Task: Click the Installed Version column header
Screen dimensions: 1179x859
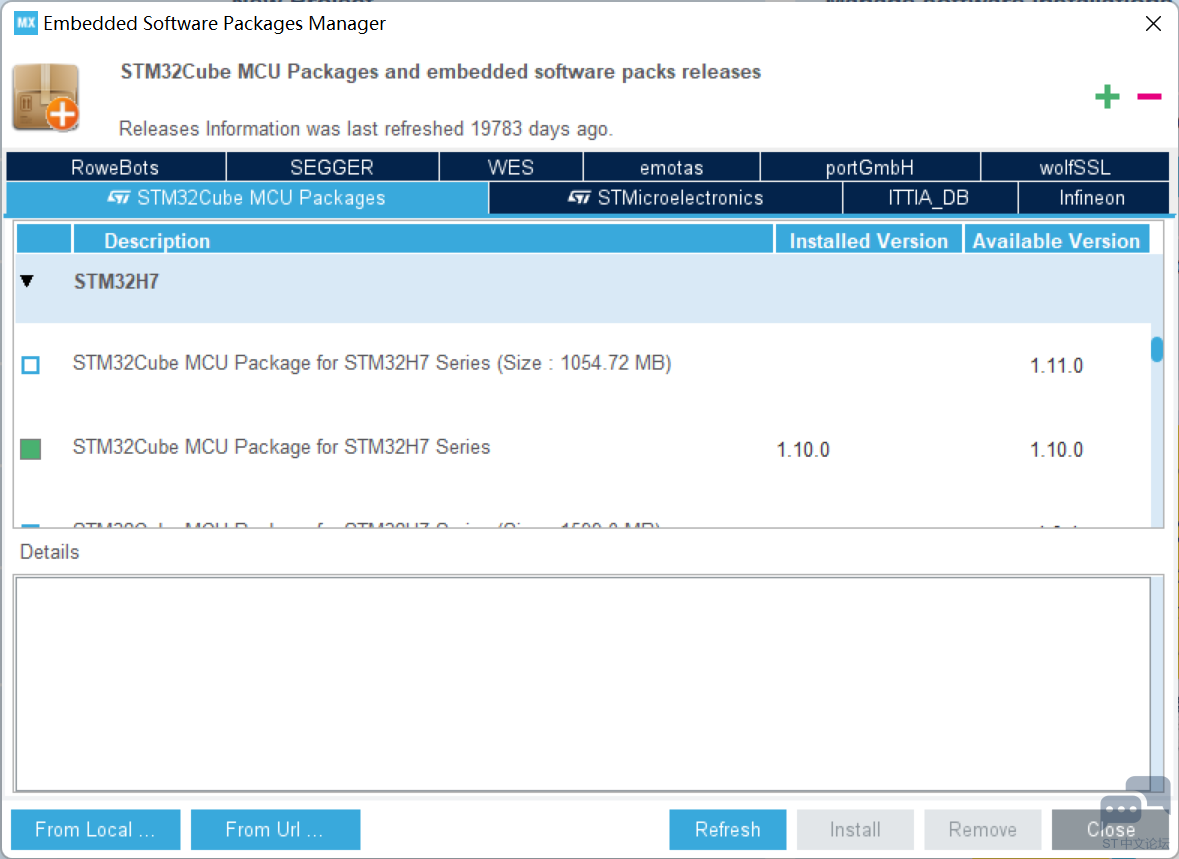Action: pyautogui.click(x=868, y=240)
